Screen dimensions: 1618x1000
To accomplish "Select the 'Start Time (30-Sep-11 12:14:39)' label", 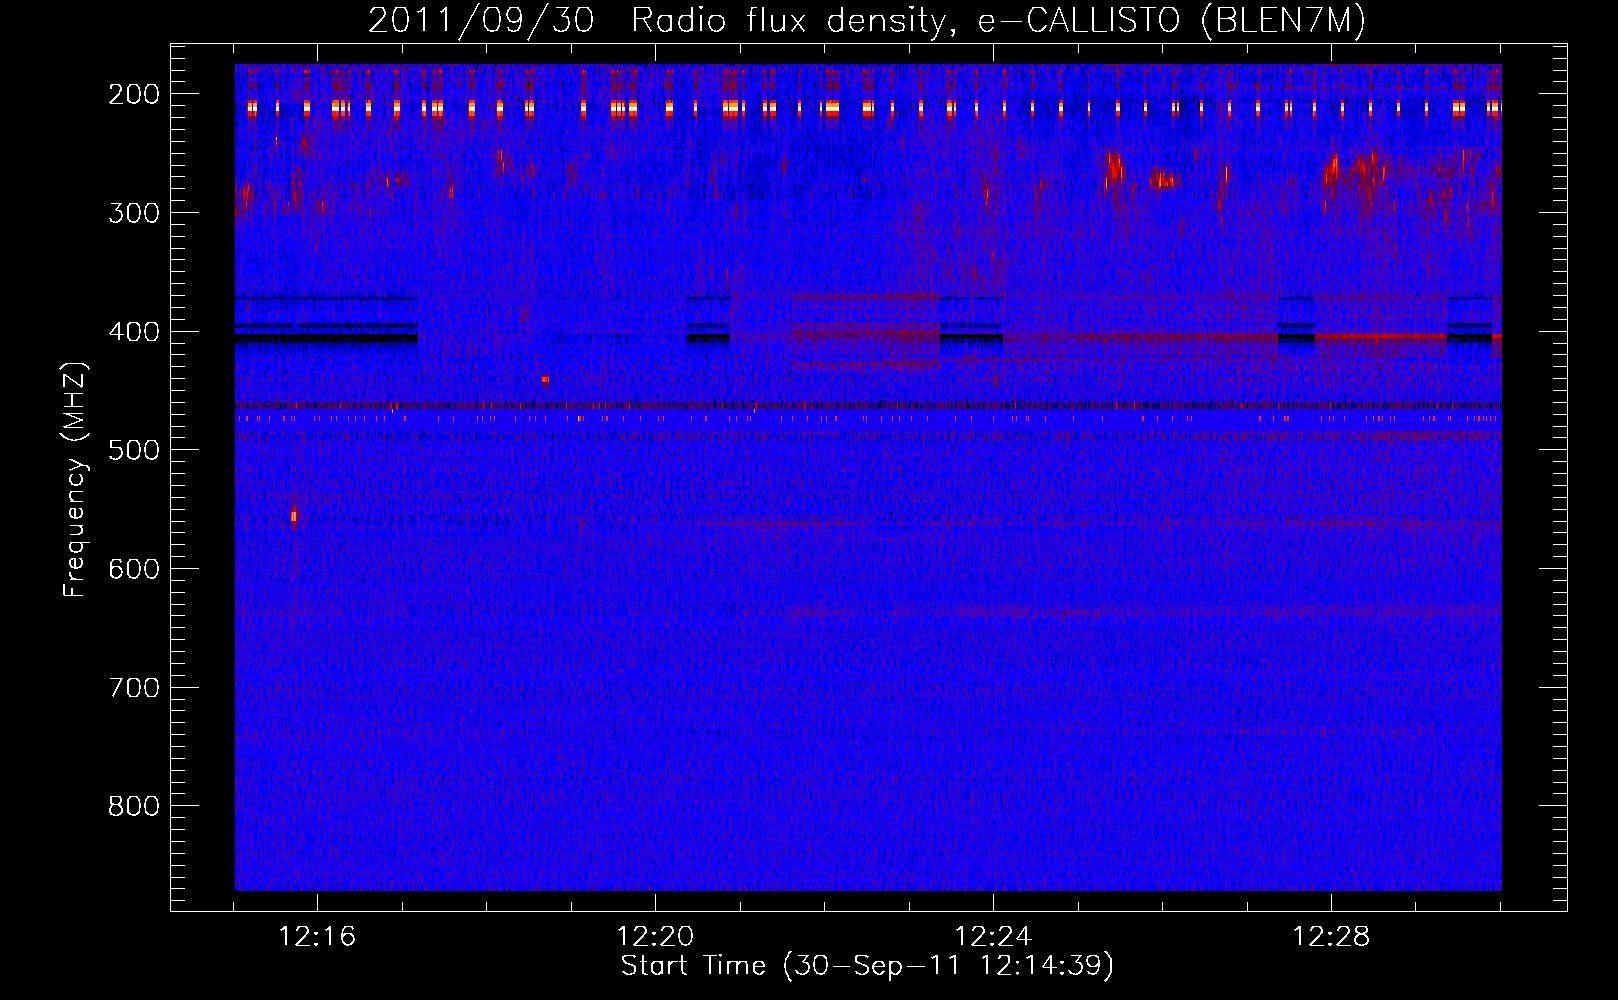I will [x=867, y=966].
